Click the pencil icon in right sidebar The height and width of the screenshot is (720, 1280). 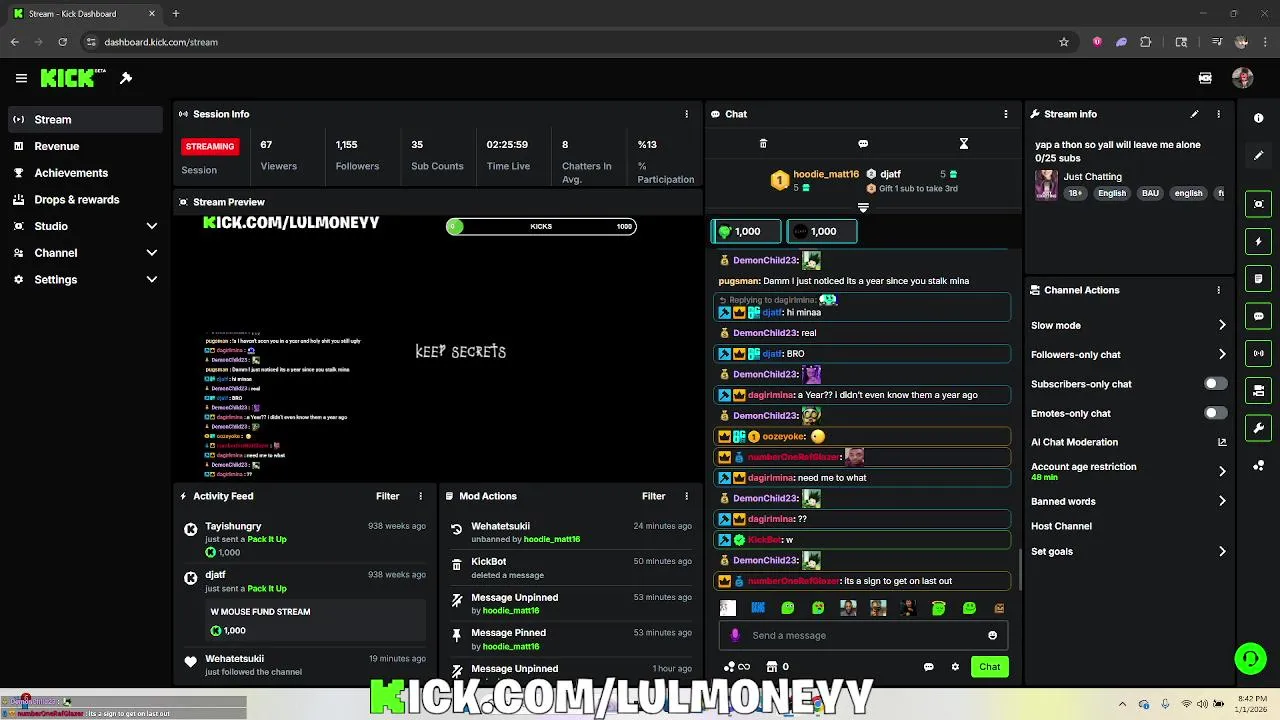tap(1259, 156)
